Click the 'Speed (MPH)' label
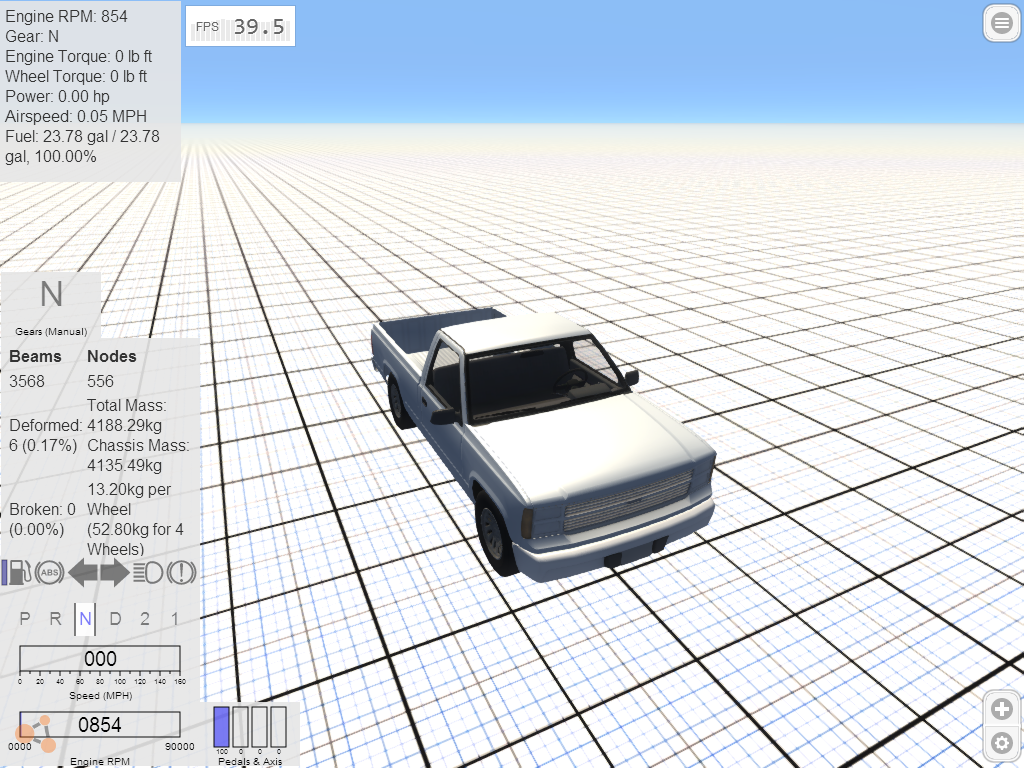Viewport: 1024px width, 768px height. click(x=101, y=696)
